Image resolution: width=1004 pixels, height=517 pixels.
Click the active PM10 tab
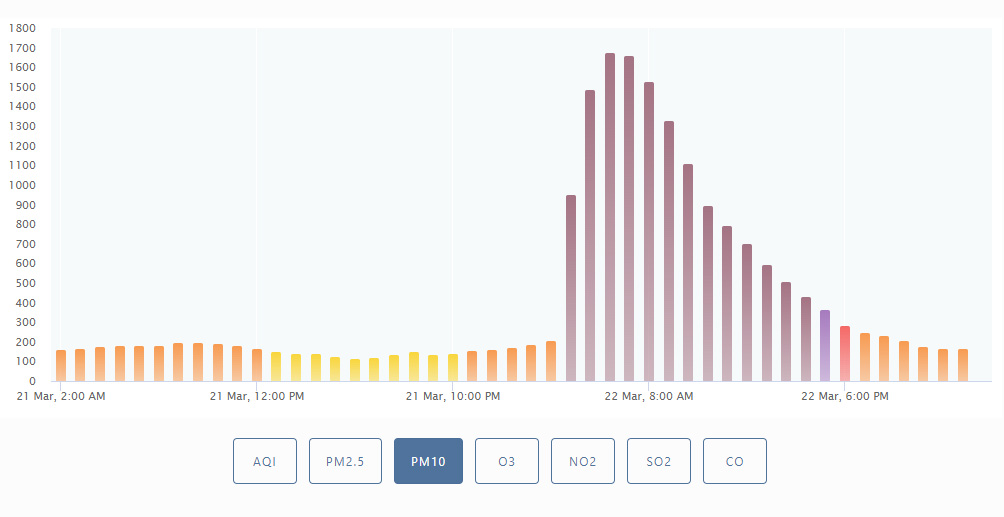428,461
